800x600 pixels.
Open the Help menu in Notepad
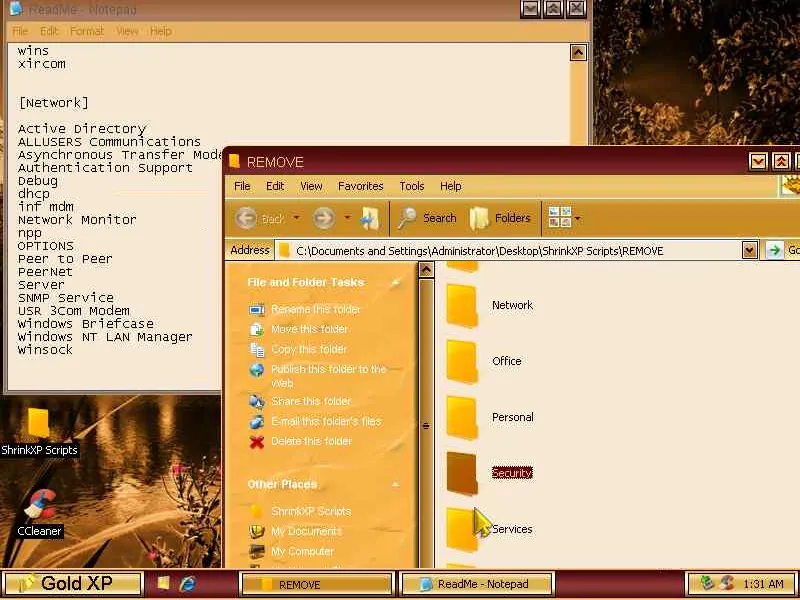[161, 31]
